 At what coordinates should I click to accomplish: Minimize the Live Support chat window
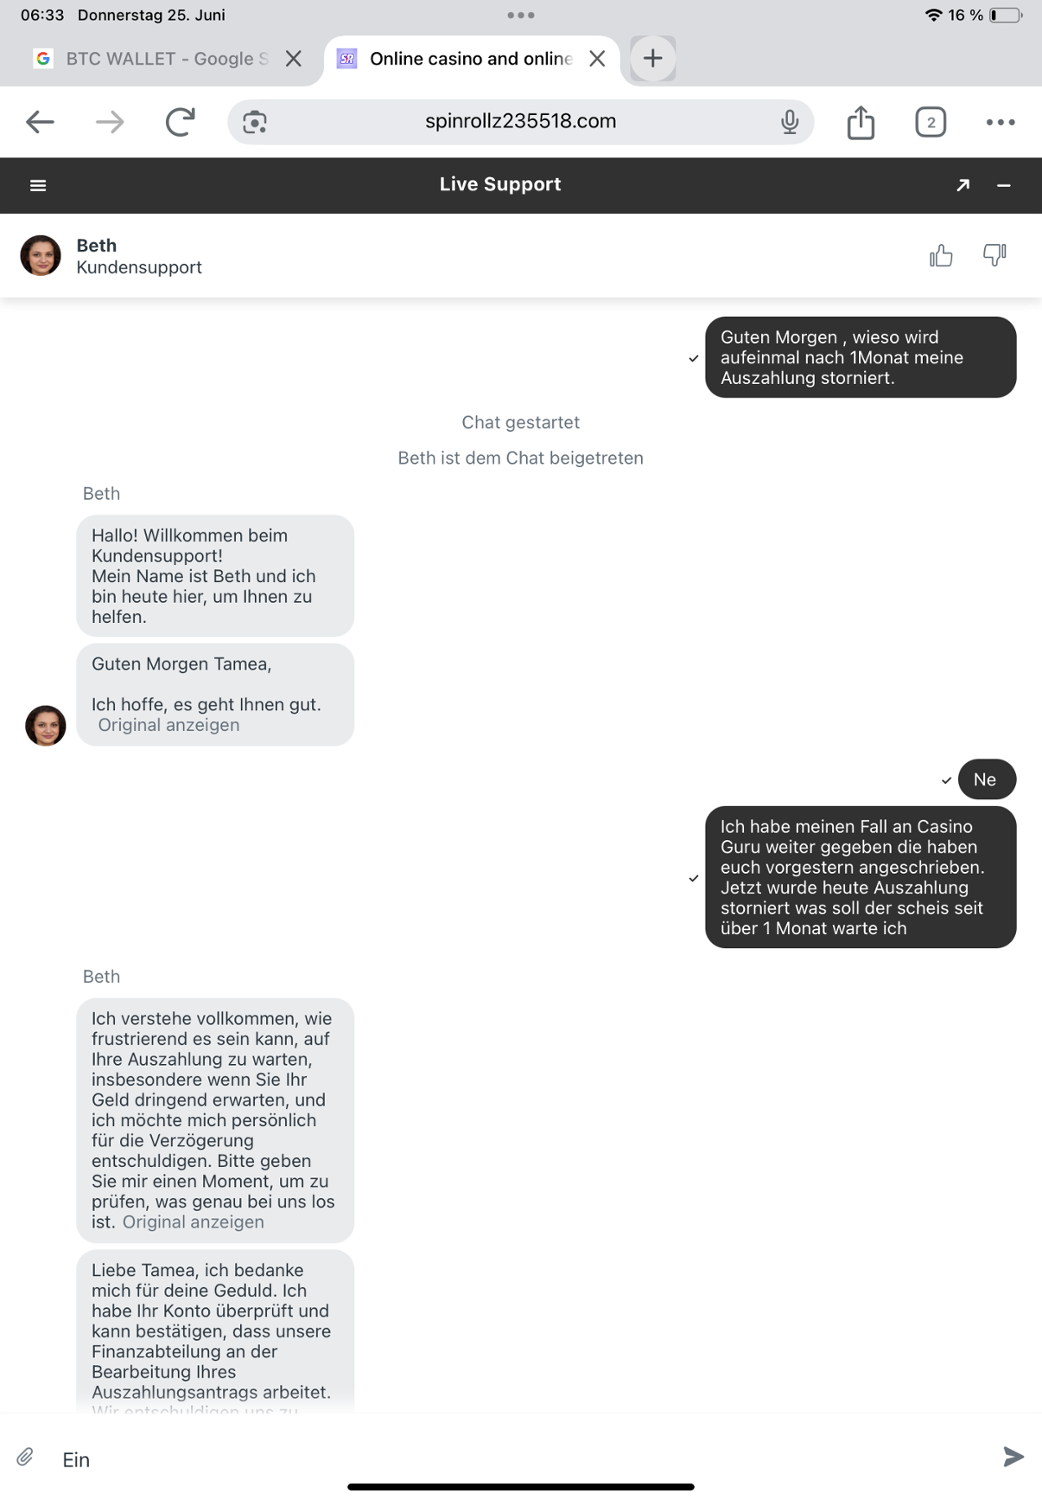click(x=1004, y=185)
